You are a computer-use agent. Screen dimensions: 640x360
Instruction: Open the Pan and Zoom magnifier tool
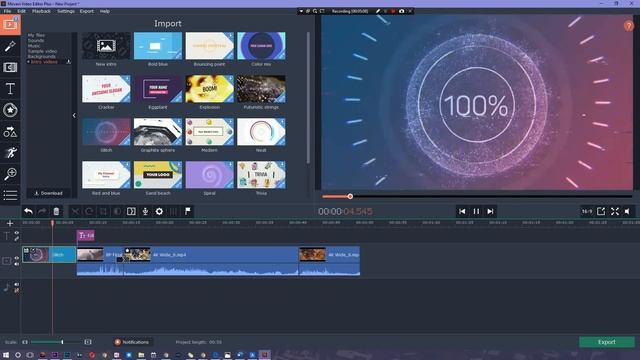10,174
